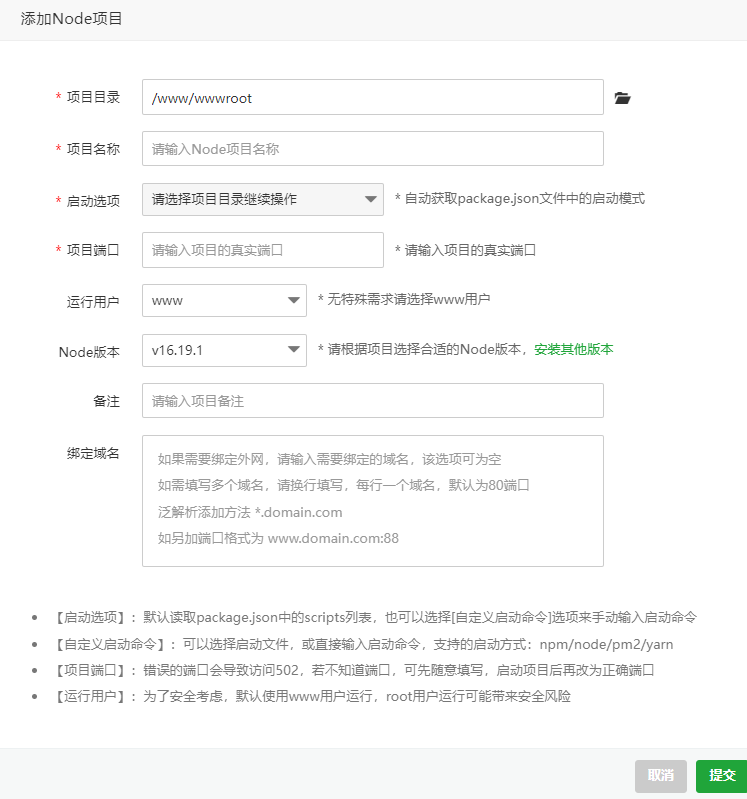
Task: Click the bind domain textarea
Action: [x=372, y=500]
